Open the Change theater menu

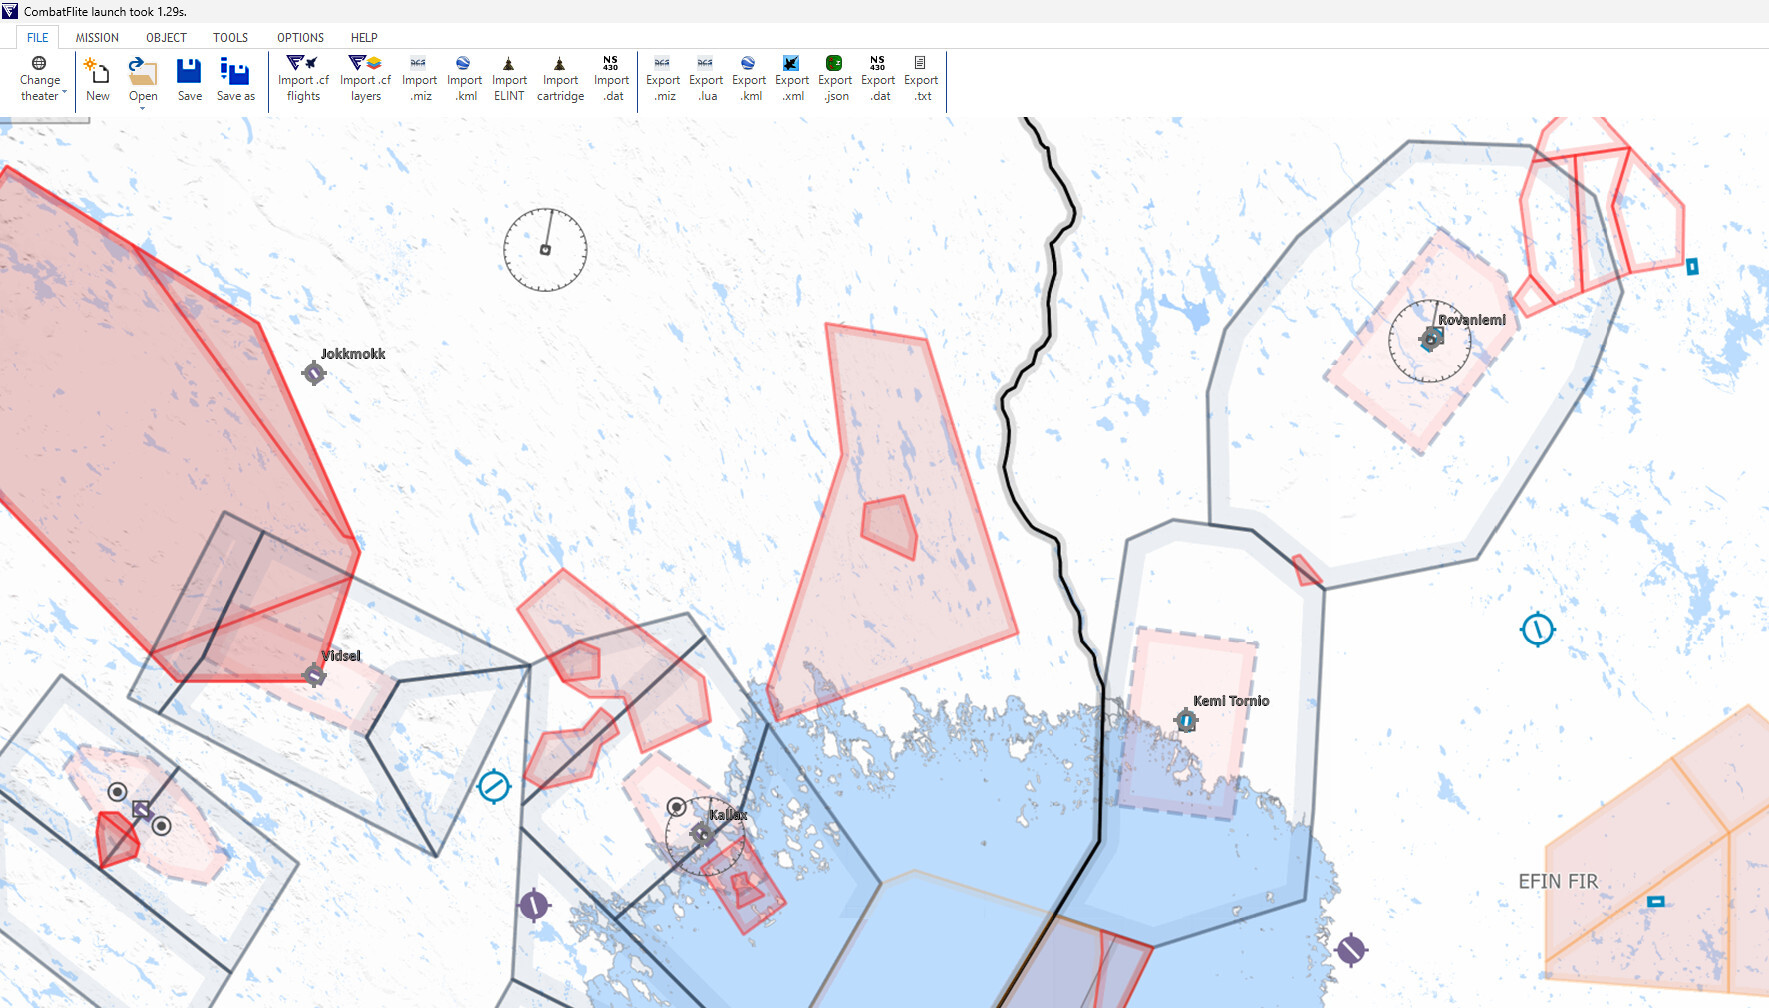click(41, 79)
